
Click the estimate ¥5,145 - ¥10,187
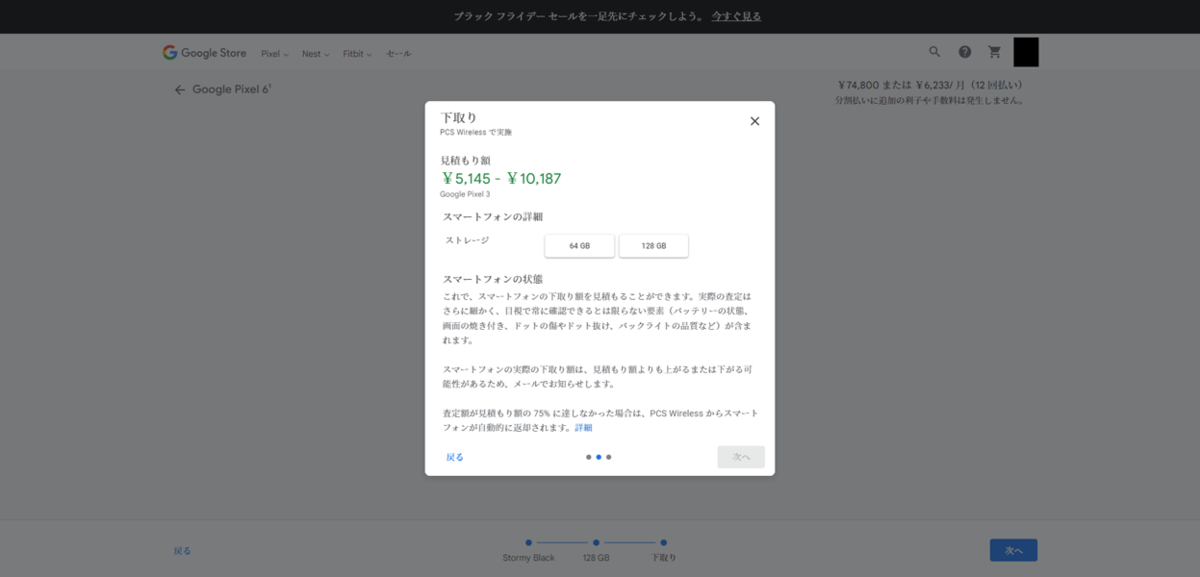[501, 179]
